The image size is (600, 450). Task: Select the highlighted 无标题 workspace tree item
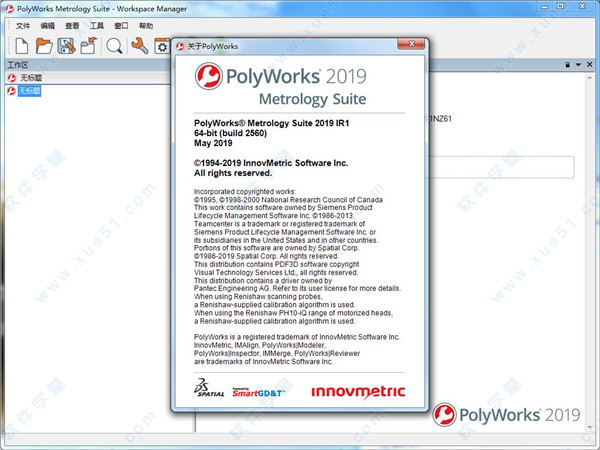(x=29, y=91)
